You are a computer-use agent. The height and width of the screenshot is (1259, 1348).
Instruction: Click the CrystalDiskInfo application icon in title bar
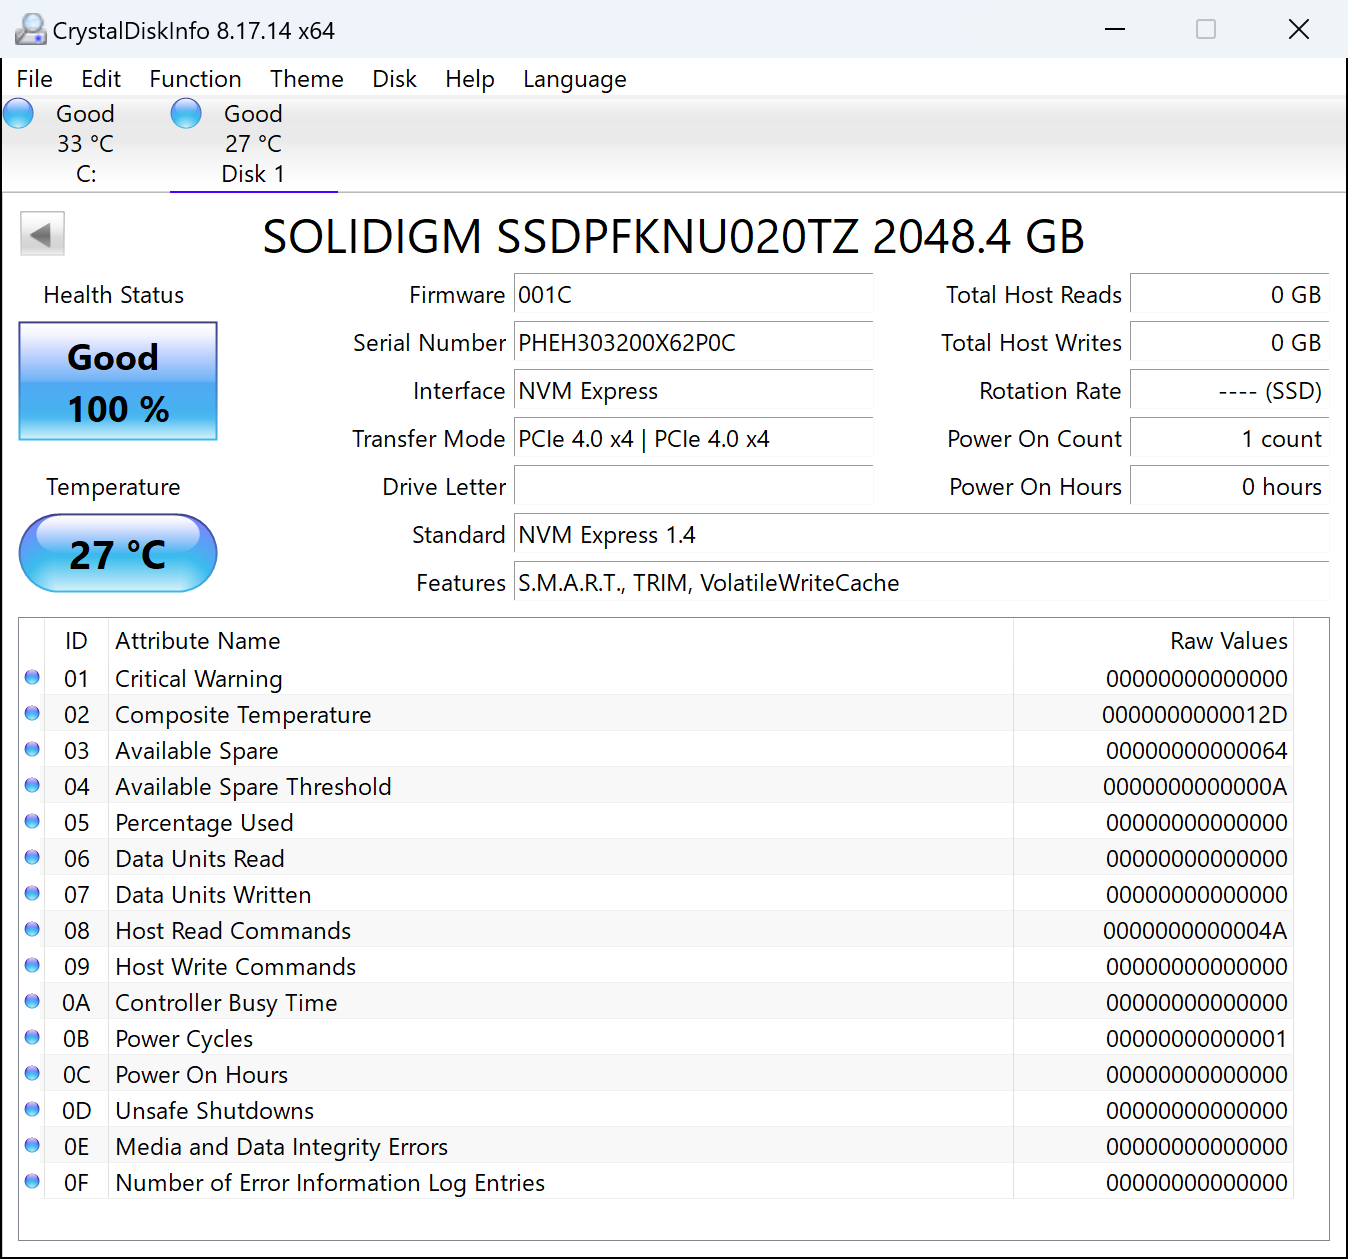coord(30,29)
